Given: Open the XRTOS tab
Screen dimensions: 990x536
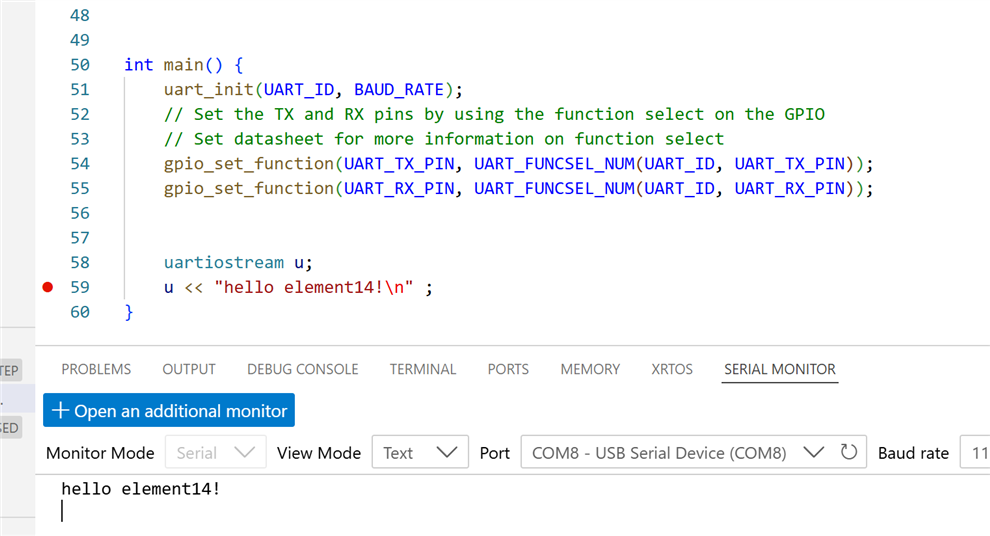Looking at the screenshot, I should (x=672, y=369).
